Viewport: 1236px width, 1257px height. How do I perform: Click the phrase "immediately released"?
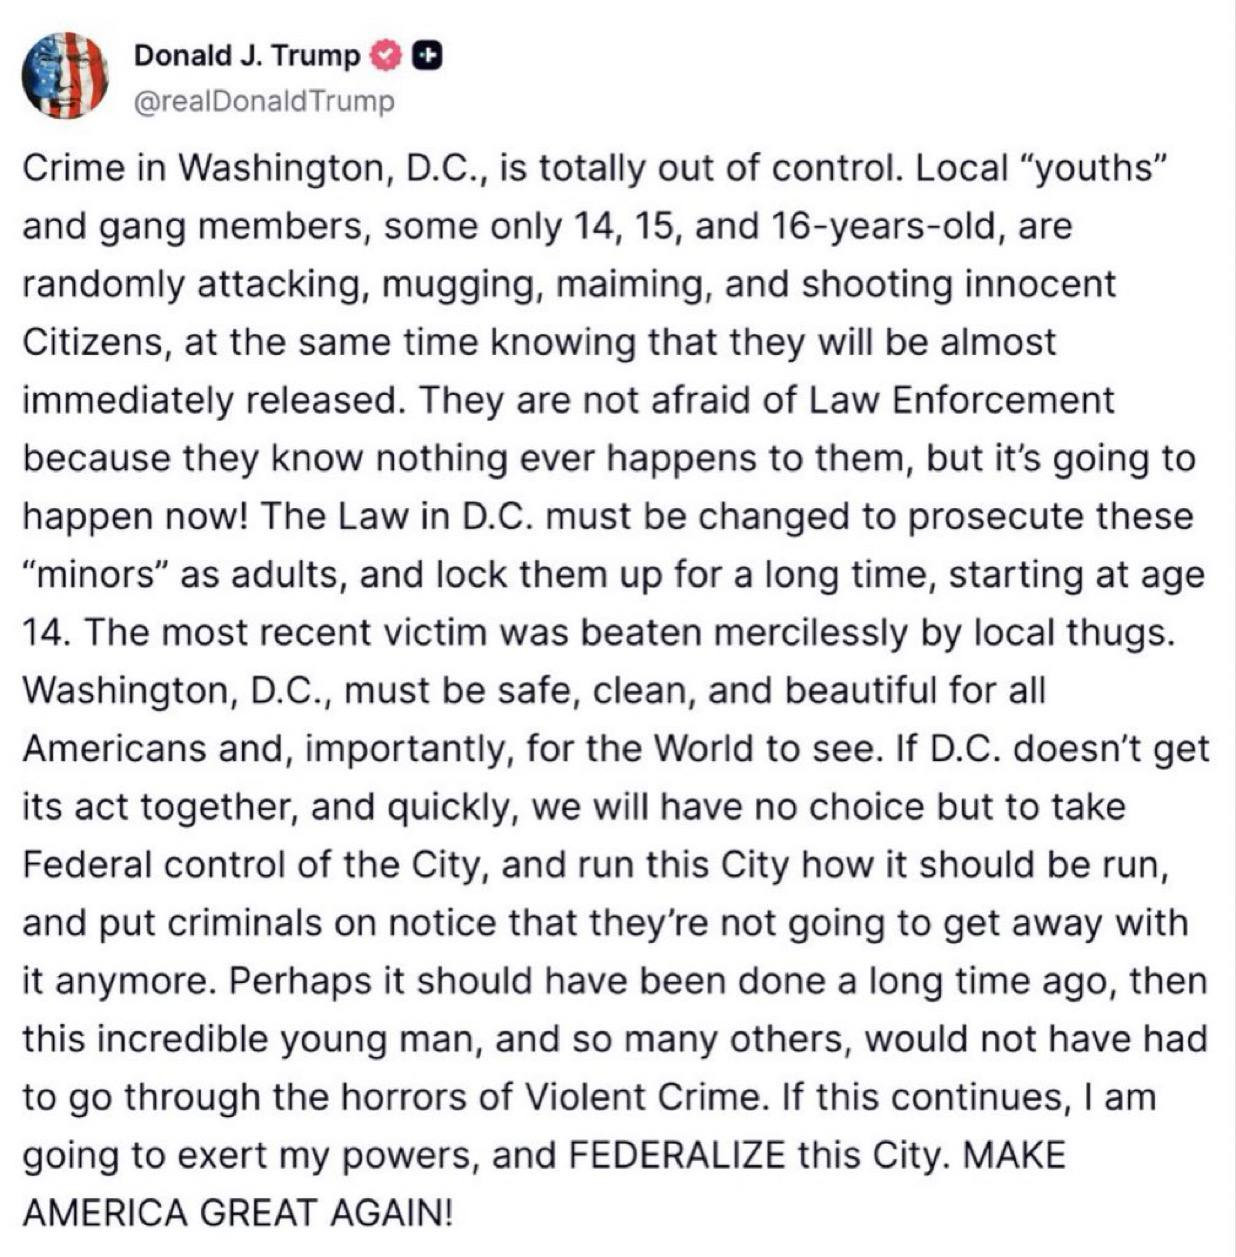coord(208,400)
